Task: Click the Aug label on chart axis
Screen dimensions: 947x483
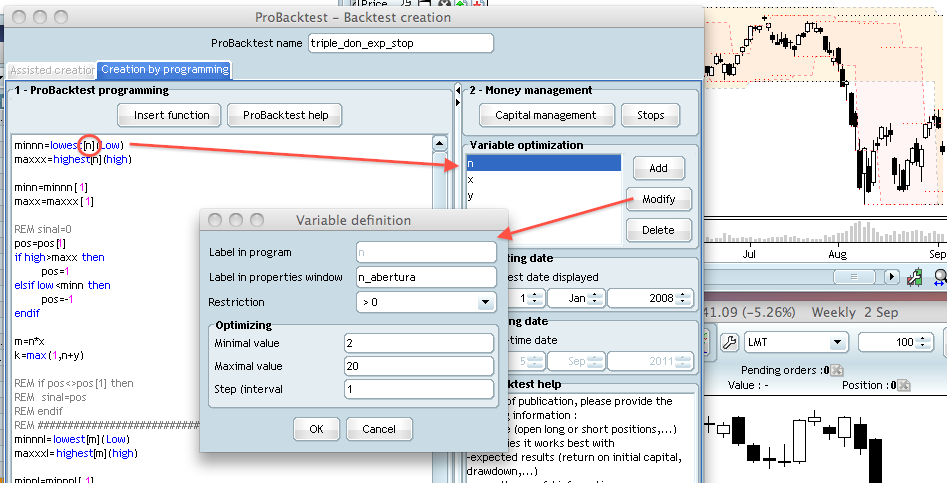Action: click(837, 254)
